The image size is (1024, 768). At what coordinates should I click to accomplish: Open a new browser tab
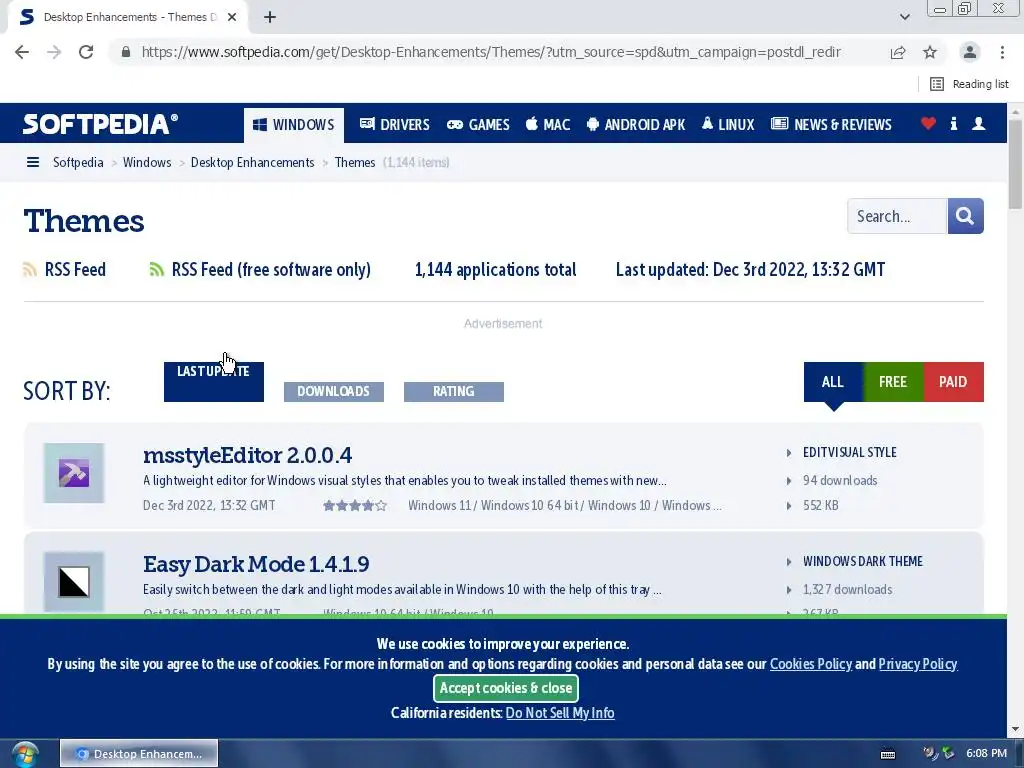[x=270, y=17]
